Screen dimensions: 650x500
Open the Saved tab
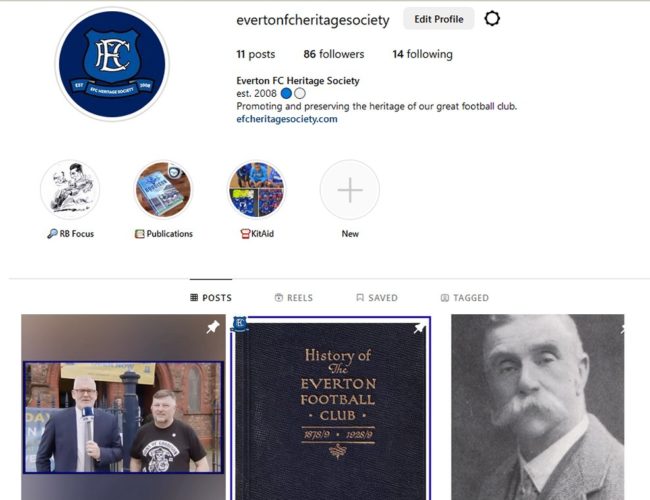point(377,298)
